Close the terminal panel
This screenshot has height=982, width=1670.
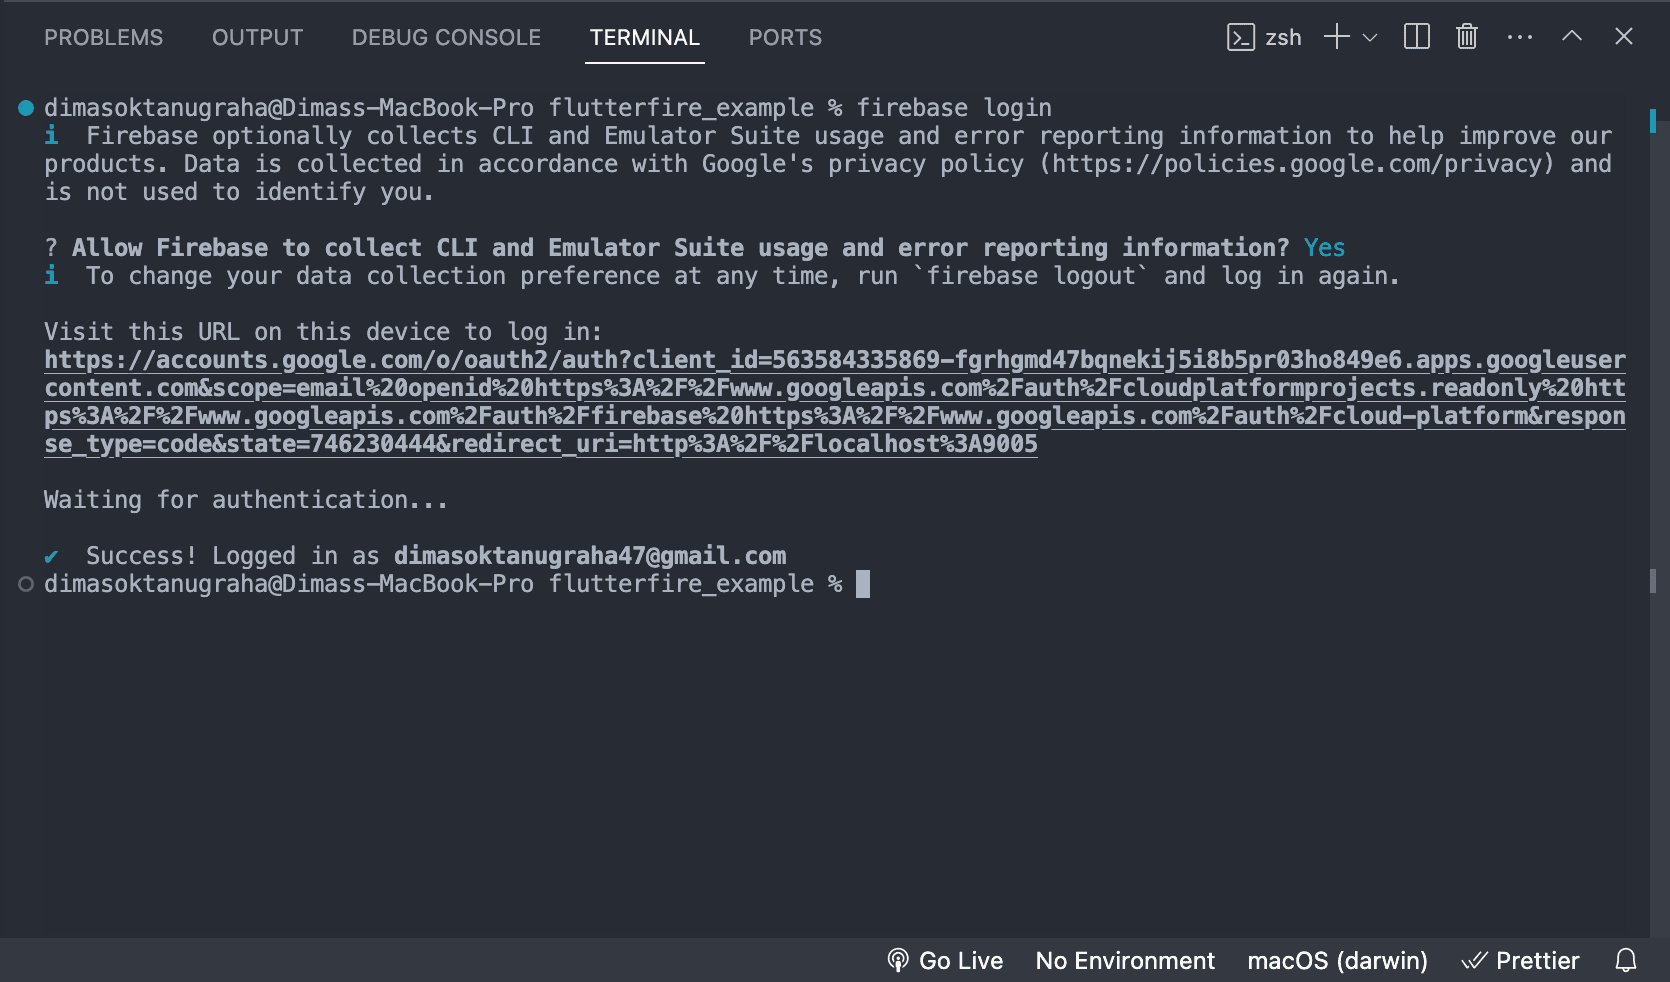1624,36
